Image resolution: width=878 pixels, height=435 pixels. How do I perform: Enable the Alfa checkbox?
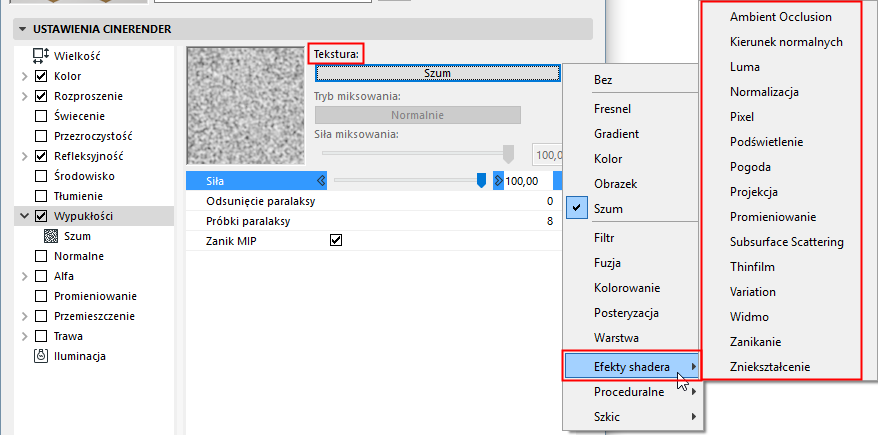[x=41, y=277]
